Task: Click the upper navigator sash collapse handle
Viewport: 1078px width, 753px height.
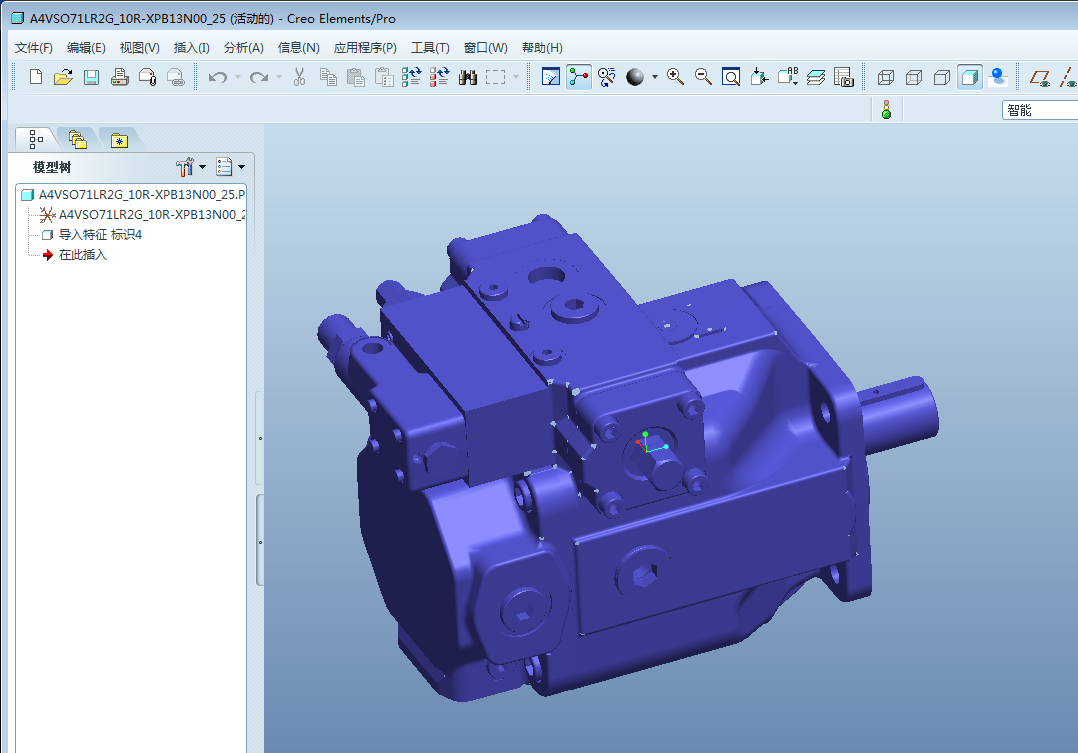Action: [260, 438]
